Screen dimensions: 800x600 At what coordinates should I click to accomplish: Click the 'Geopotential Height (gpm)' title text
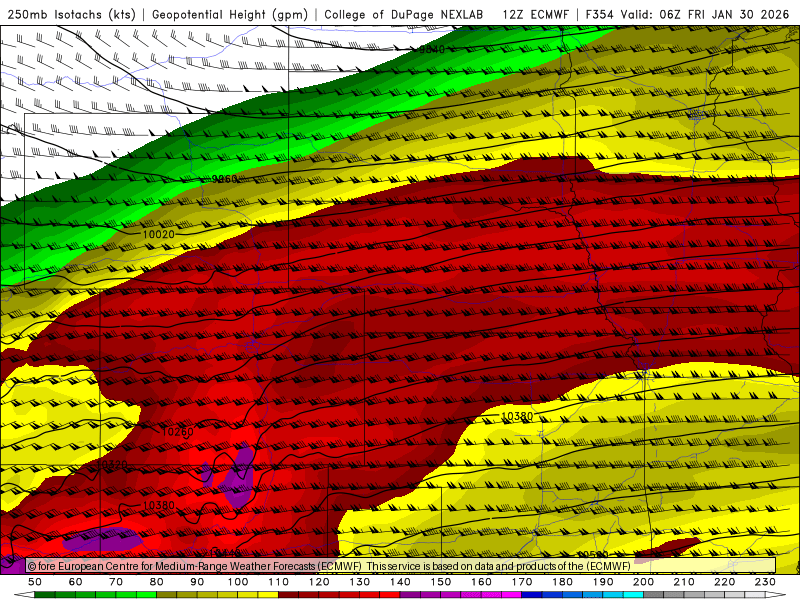(230, 15)
